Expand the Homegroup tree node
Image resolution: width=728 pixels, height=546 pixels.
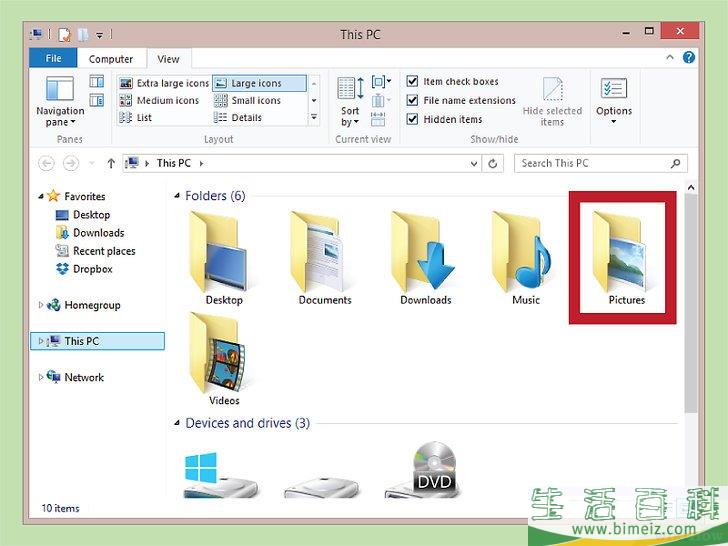pyautogui.click(x=41, y=305)
